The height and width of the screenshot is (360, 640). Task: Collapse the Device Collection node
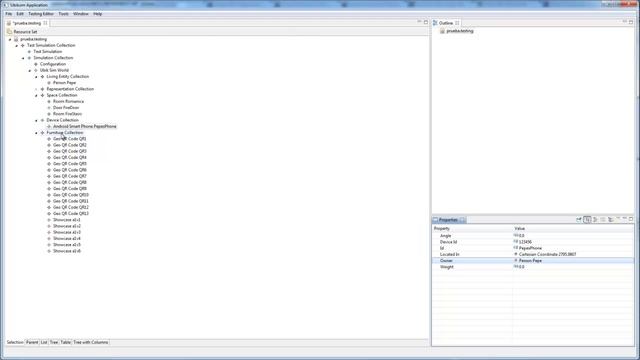(36, 120)
